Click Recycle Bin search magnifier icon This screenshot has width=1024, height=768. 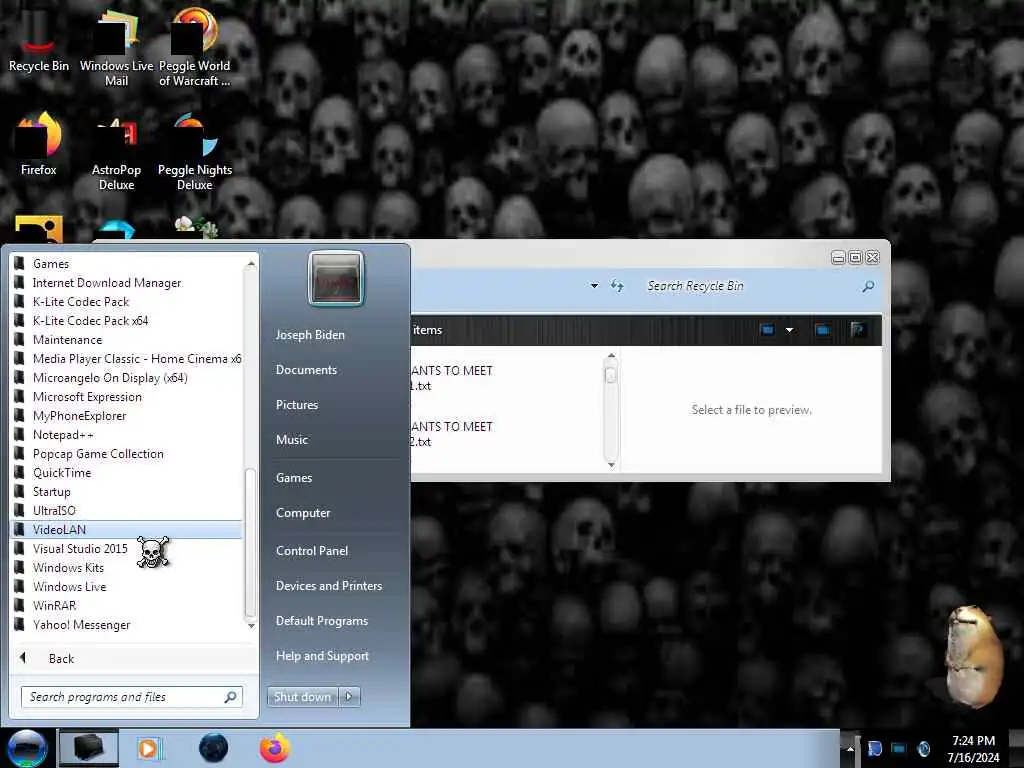point(868,286)
